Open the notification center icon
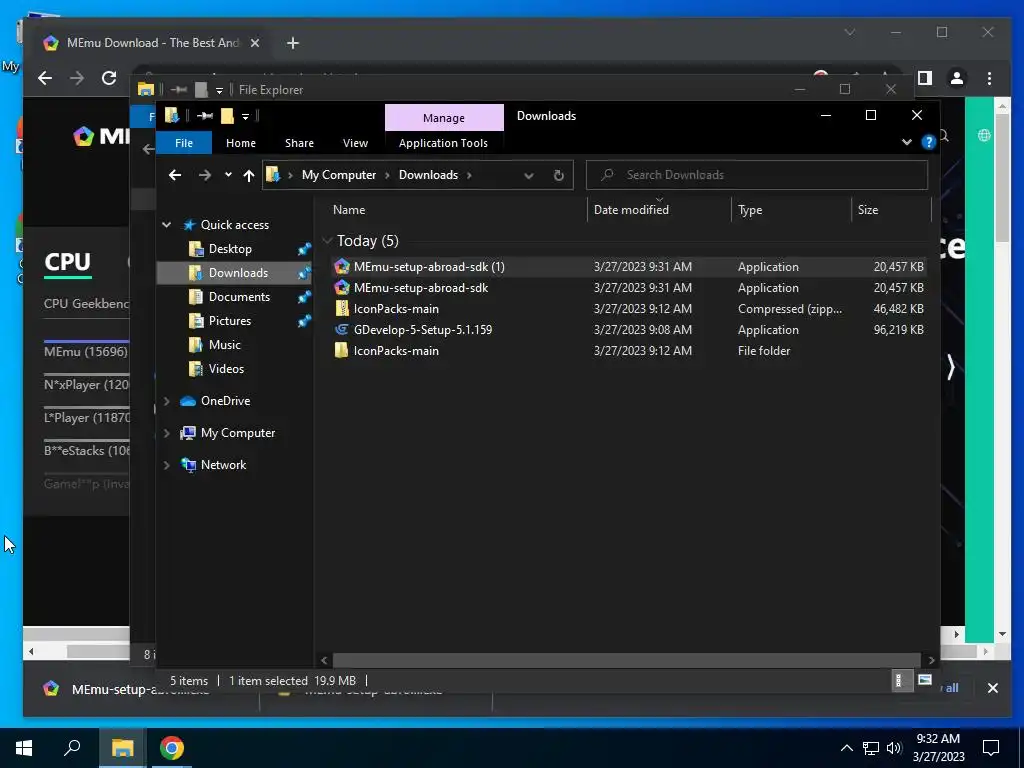The width and height of the screenshot is (1024, 768). 991,748
